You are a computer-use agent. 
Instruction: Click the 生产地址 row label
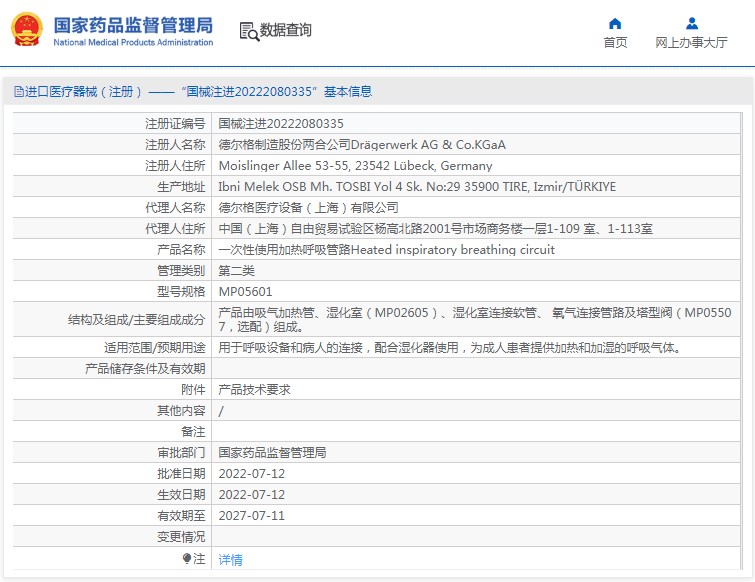(181, 187)
